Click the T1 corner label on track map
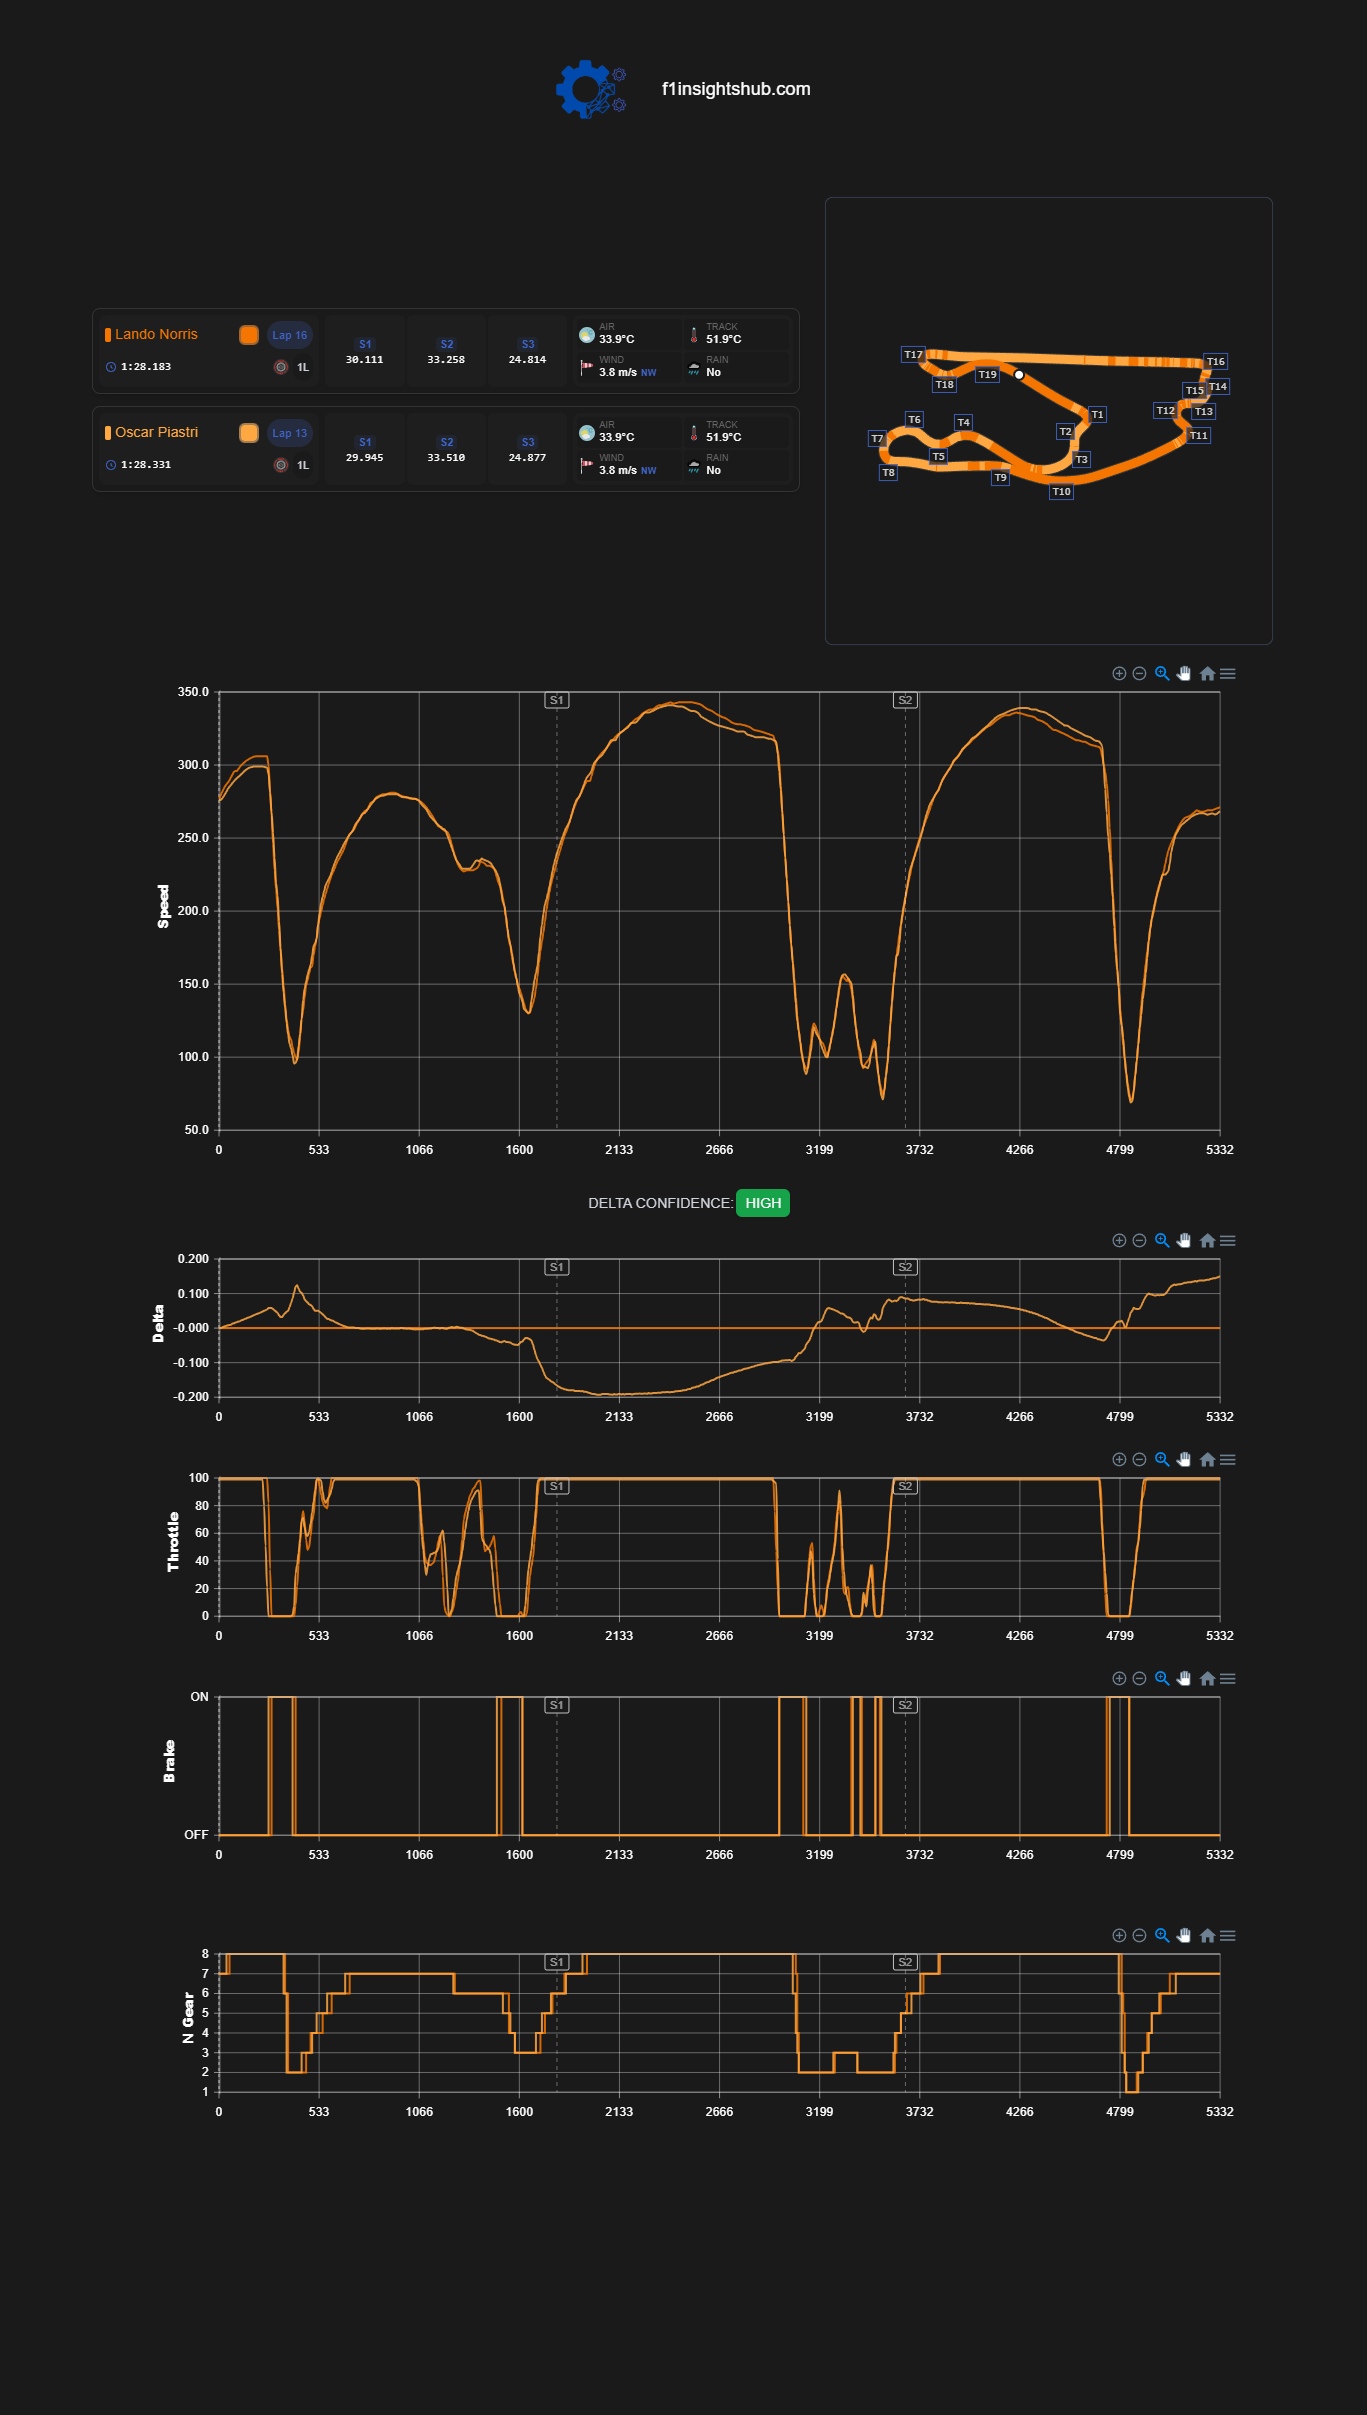Screen dimensions: 1367x2415 point(1097,414)
